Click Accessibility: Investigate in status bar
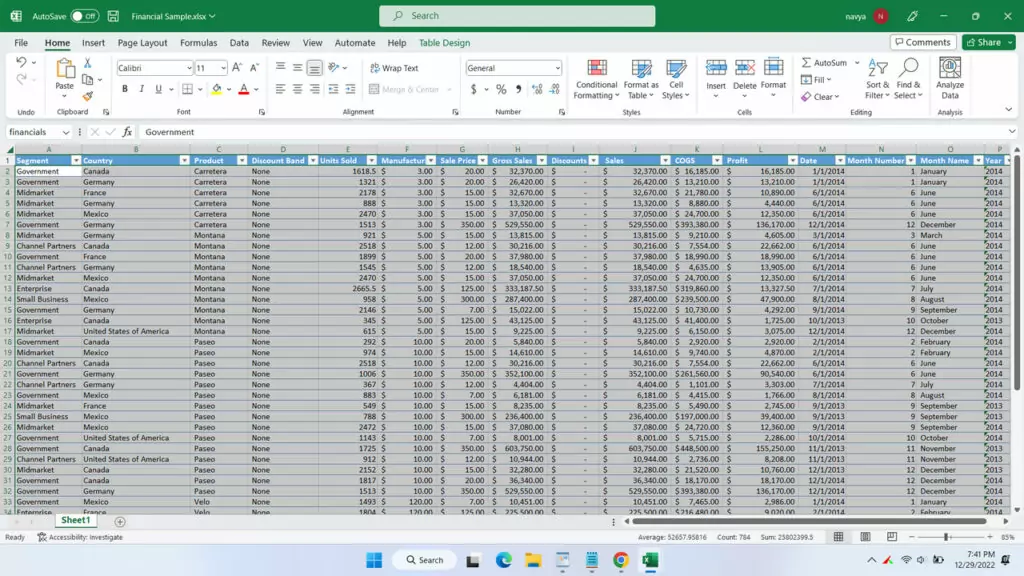The width and height of the screenshot is (1024, 576). point(80,537)
